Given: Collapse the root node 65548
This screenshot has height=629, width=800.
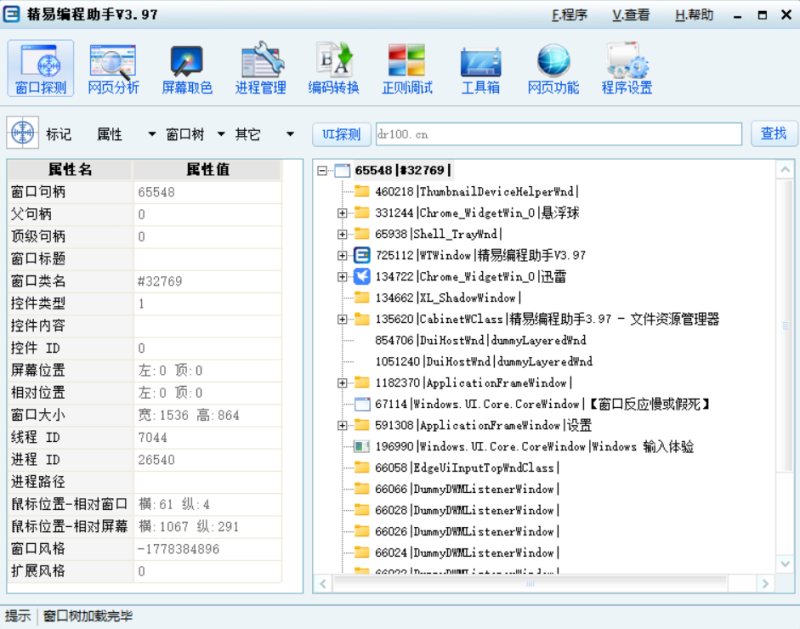Looking at the screenshot, I should coord(322,170).
